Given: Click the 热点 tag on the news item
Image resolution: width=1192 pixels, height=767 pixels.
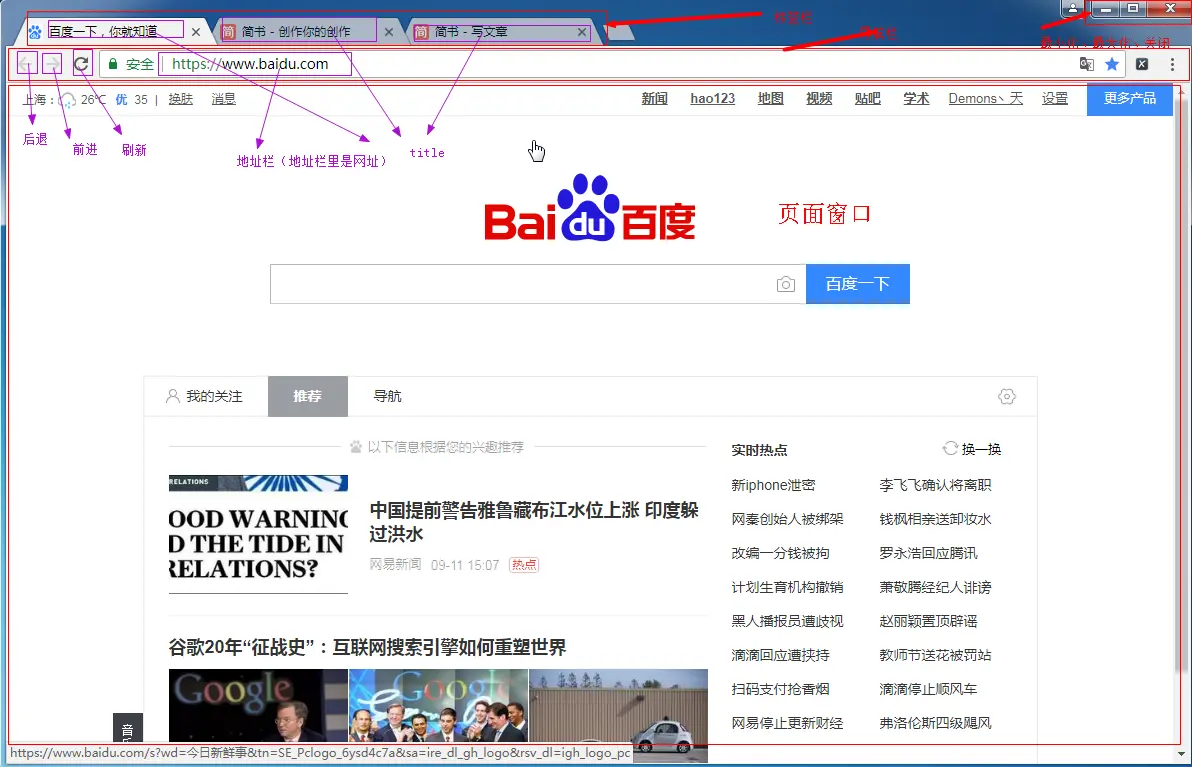Looking at the screenshot, I should click(524, 565).
